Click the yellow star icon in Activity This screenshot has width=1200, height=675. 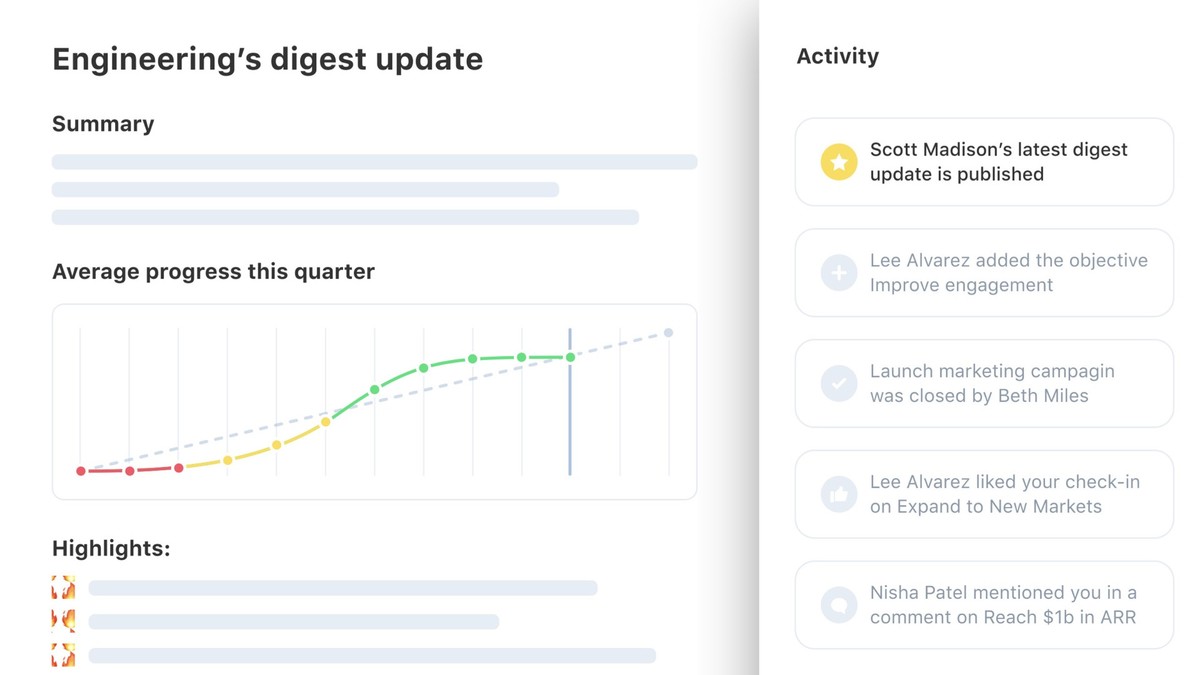point(839,162)
